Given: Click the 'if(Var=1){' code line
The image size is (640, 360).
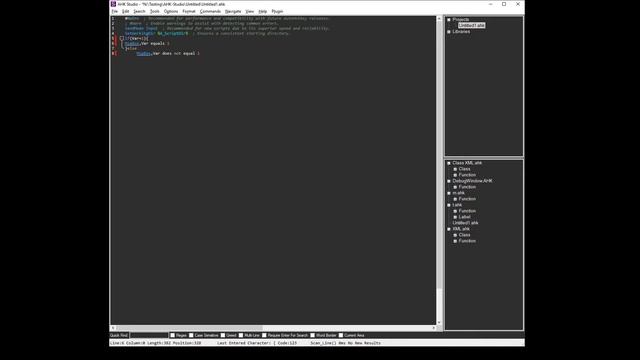Looking at the screenshot, I should click(137, 38).
